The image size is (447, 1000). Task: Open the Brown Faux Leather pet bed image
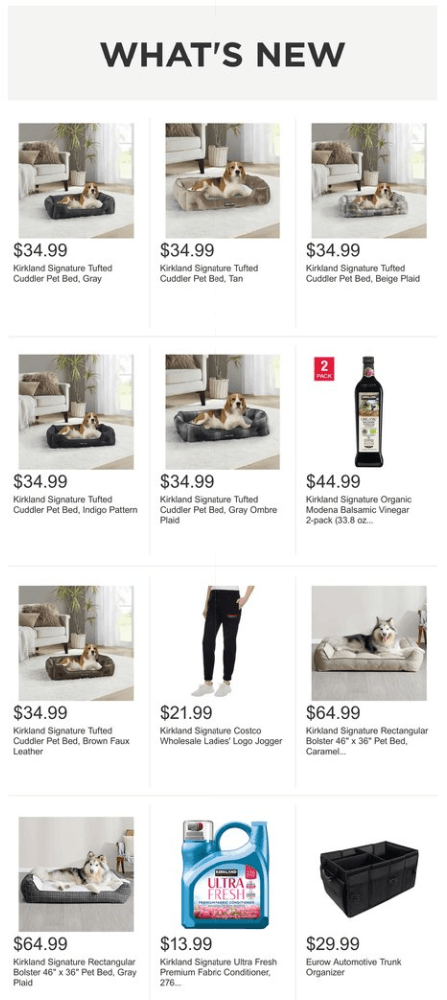coord(76,643)
